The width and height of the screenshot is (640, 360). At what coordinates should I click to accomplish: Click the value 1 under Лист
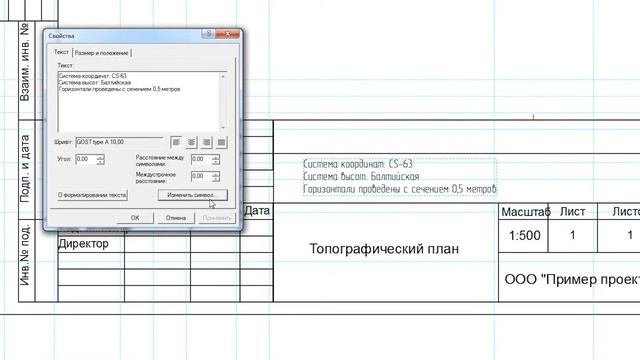click(x=573, y=235)
